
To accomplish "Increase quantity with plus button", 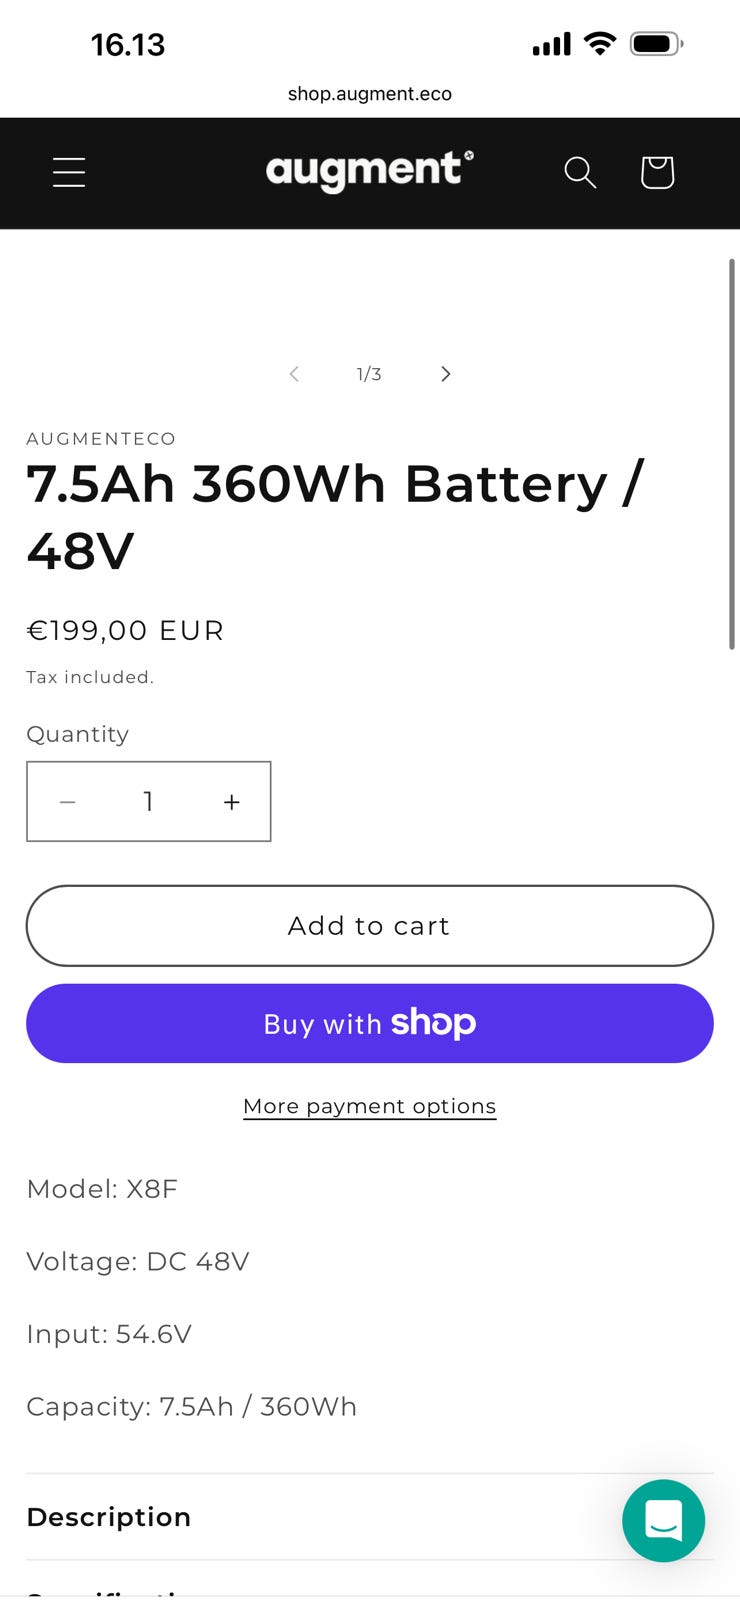I will pyautogui.click(x=231, y=802).
